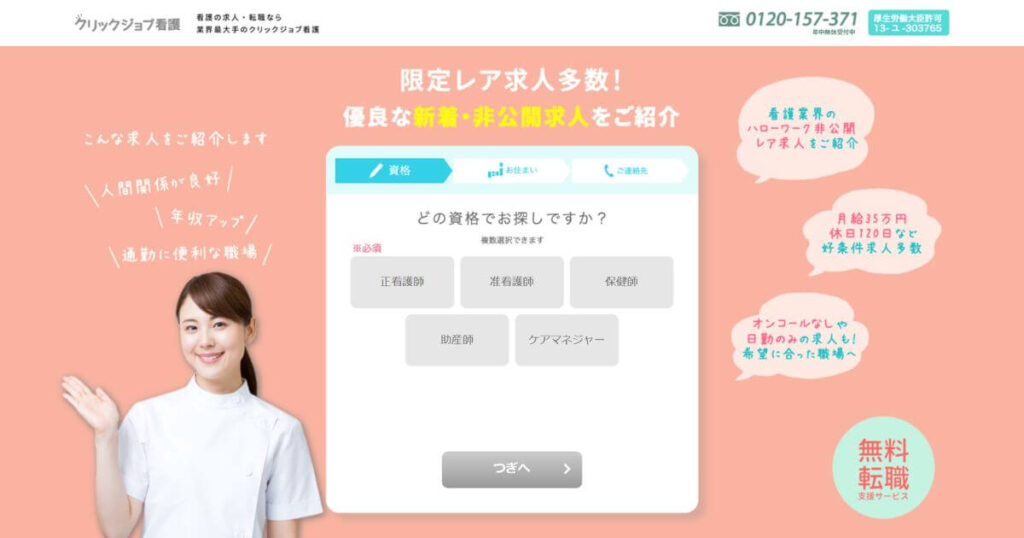Screen dimensions: 1024x538
Task: Click the 月給35万円 speech bubble
Action: tap(871, 233)
